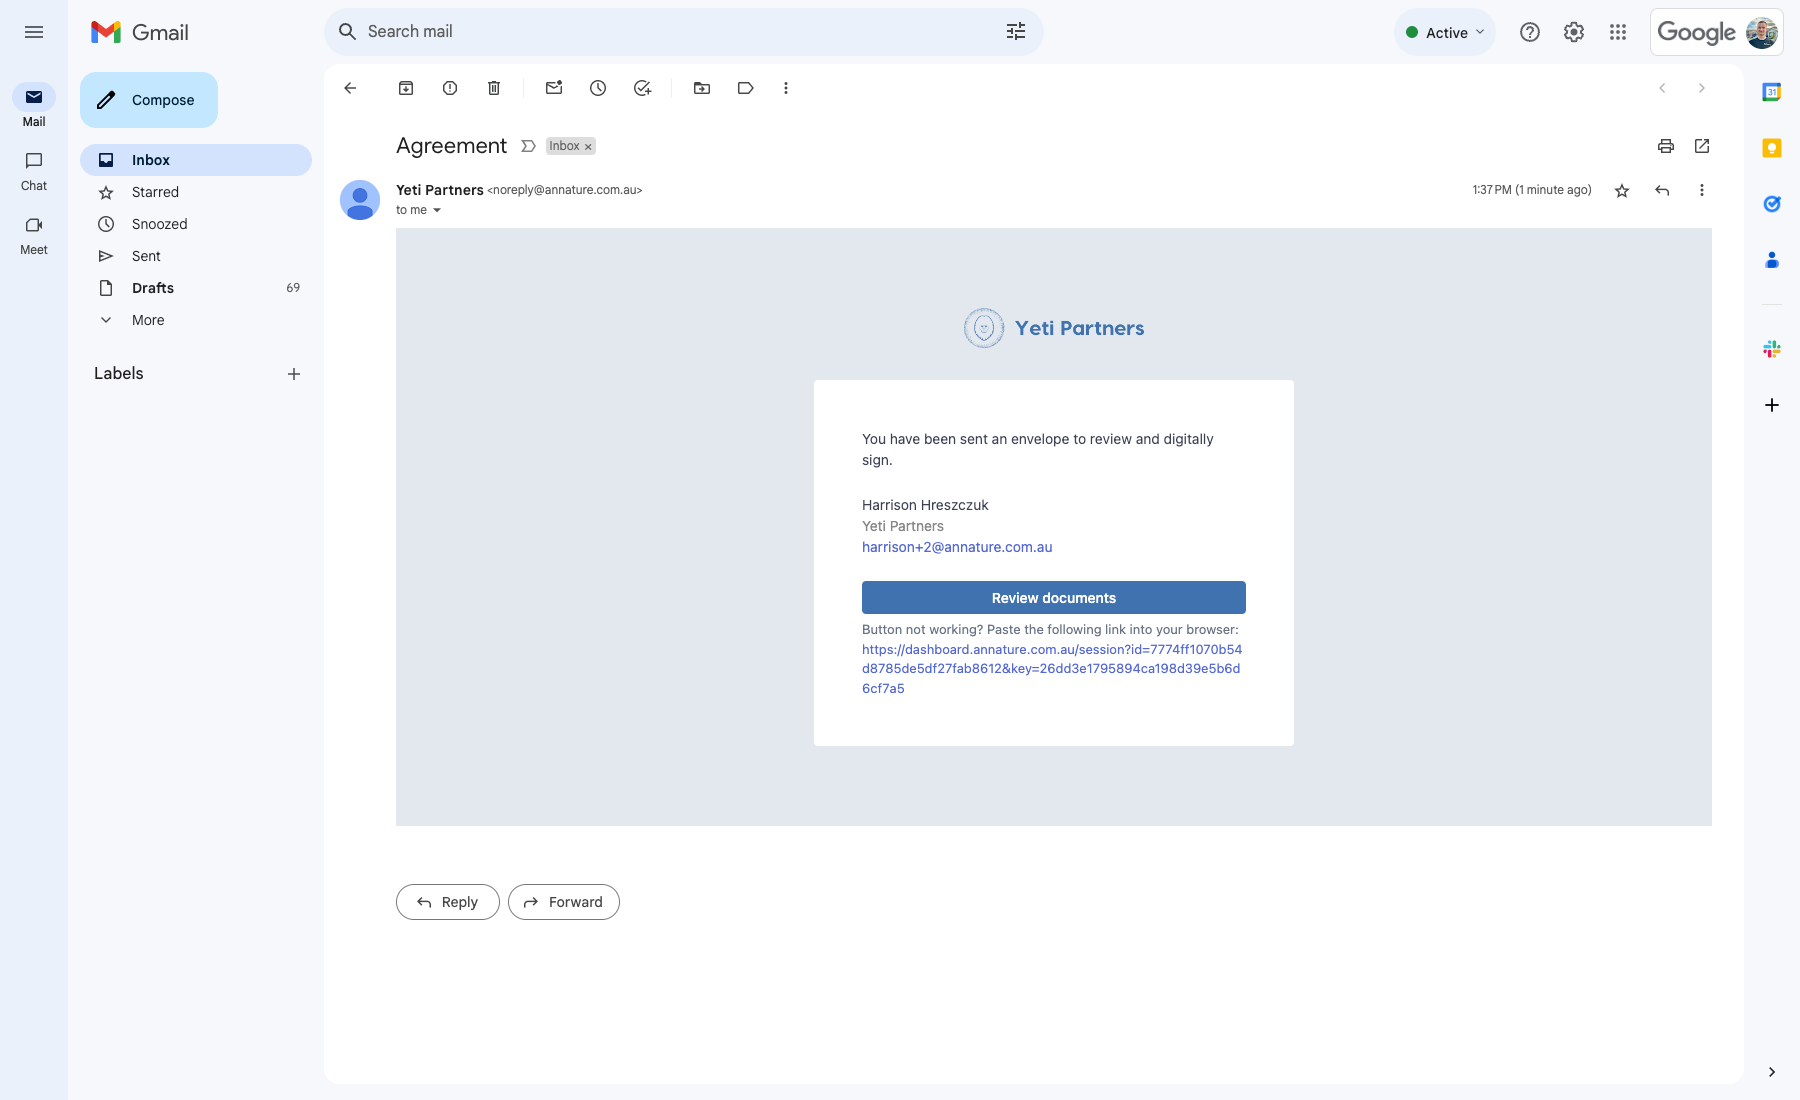Screen dimensions: 1800x1100
Task: Open Slack in the side panel
Action: [x=1771, y=348]
